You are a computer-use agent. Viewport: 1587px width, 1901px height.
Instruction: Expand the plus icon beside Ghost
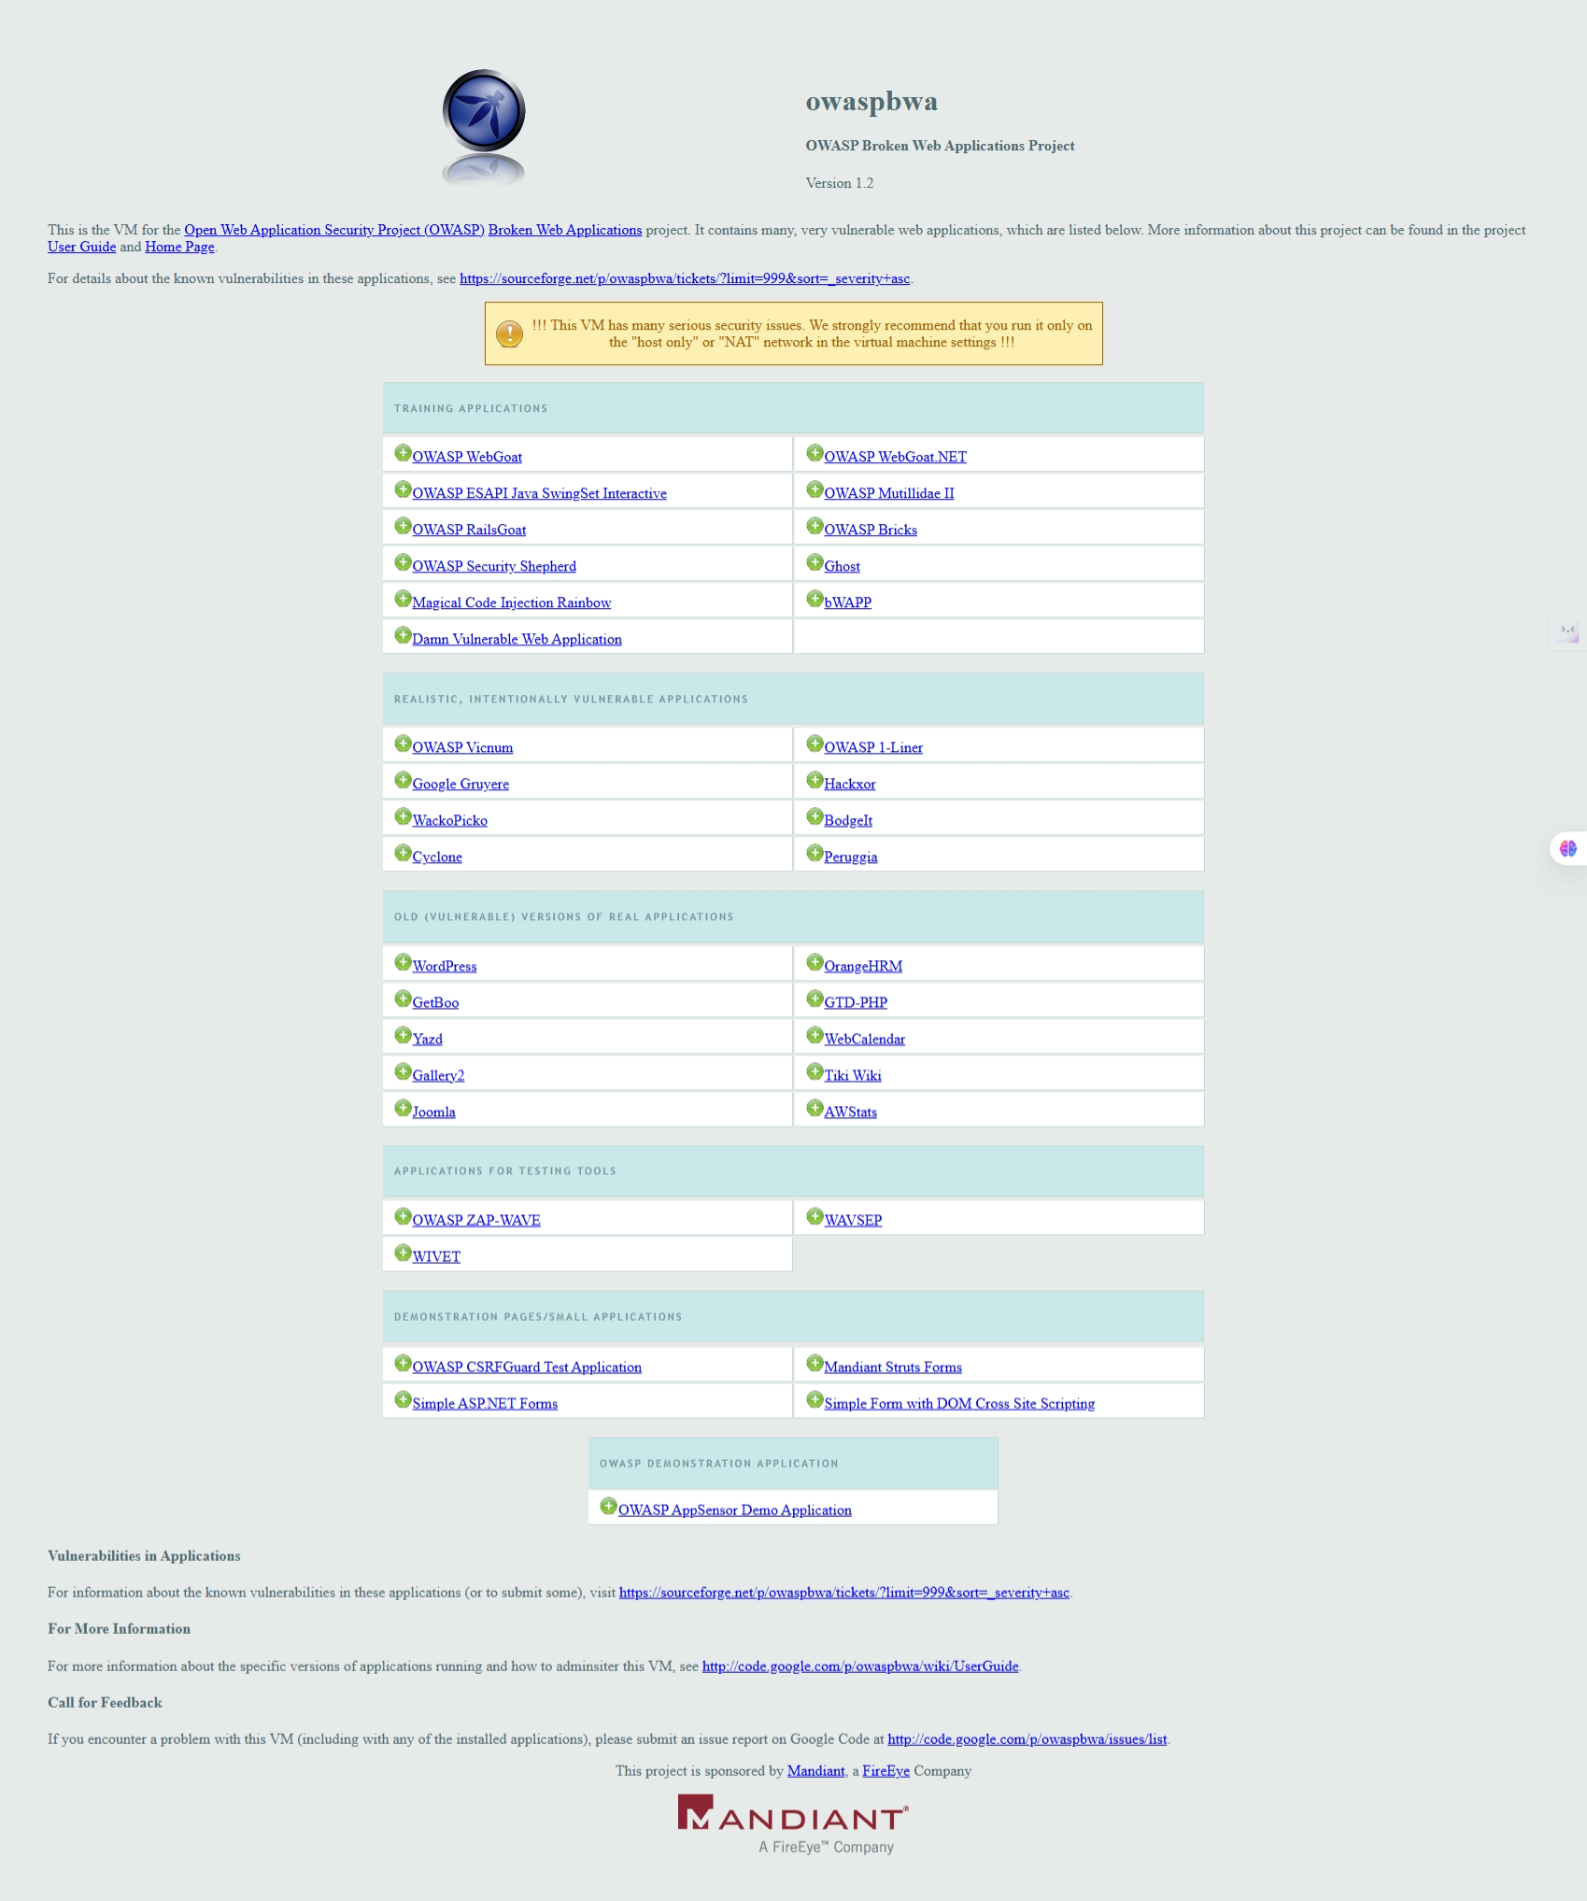[x=815, y=562]
